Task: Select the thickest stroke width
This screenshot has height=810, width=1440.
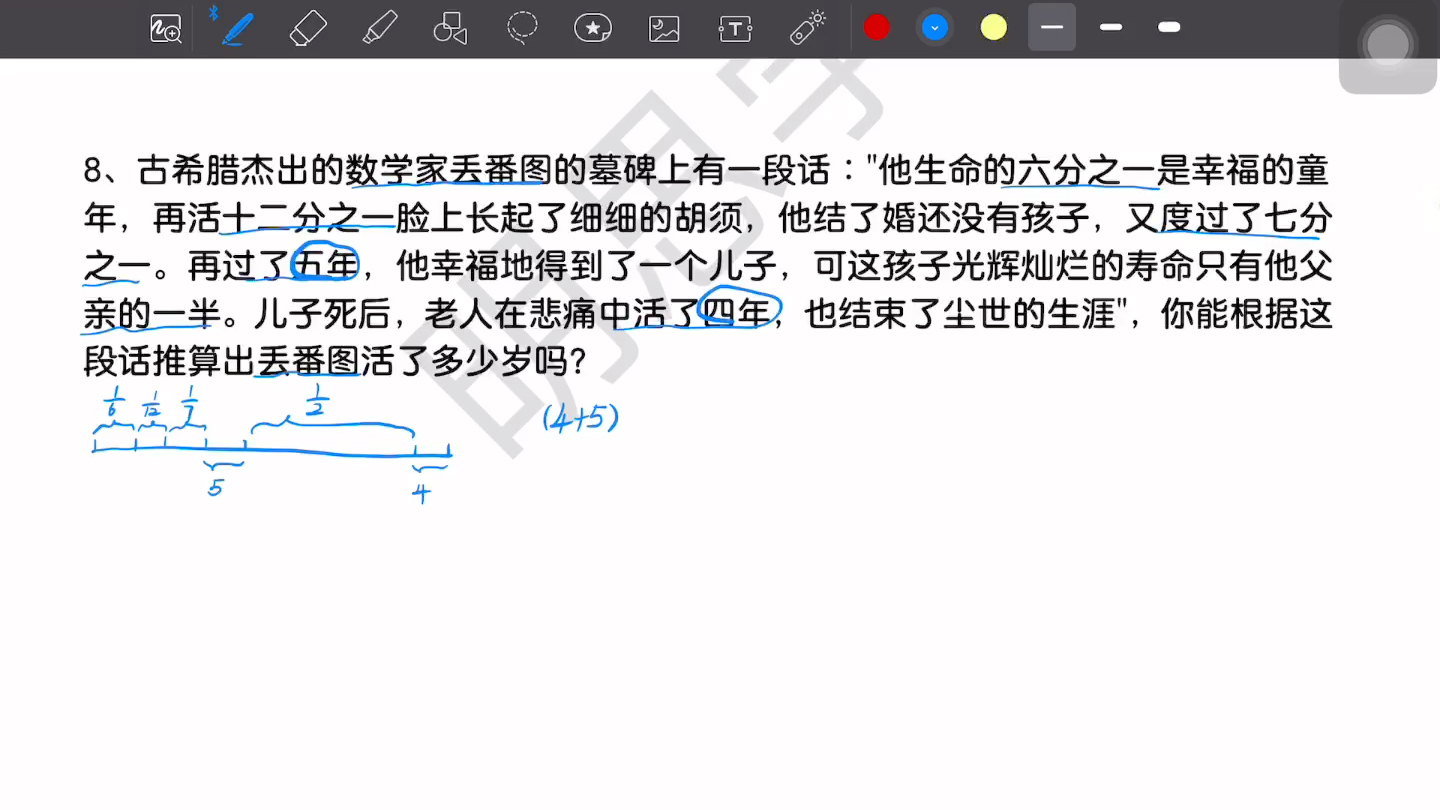Action: 1169,27
